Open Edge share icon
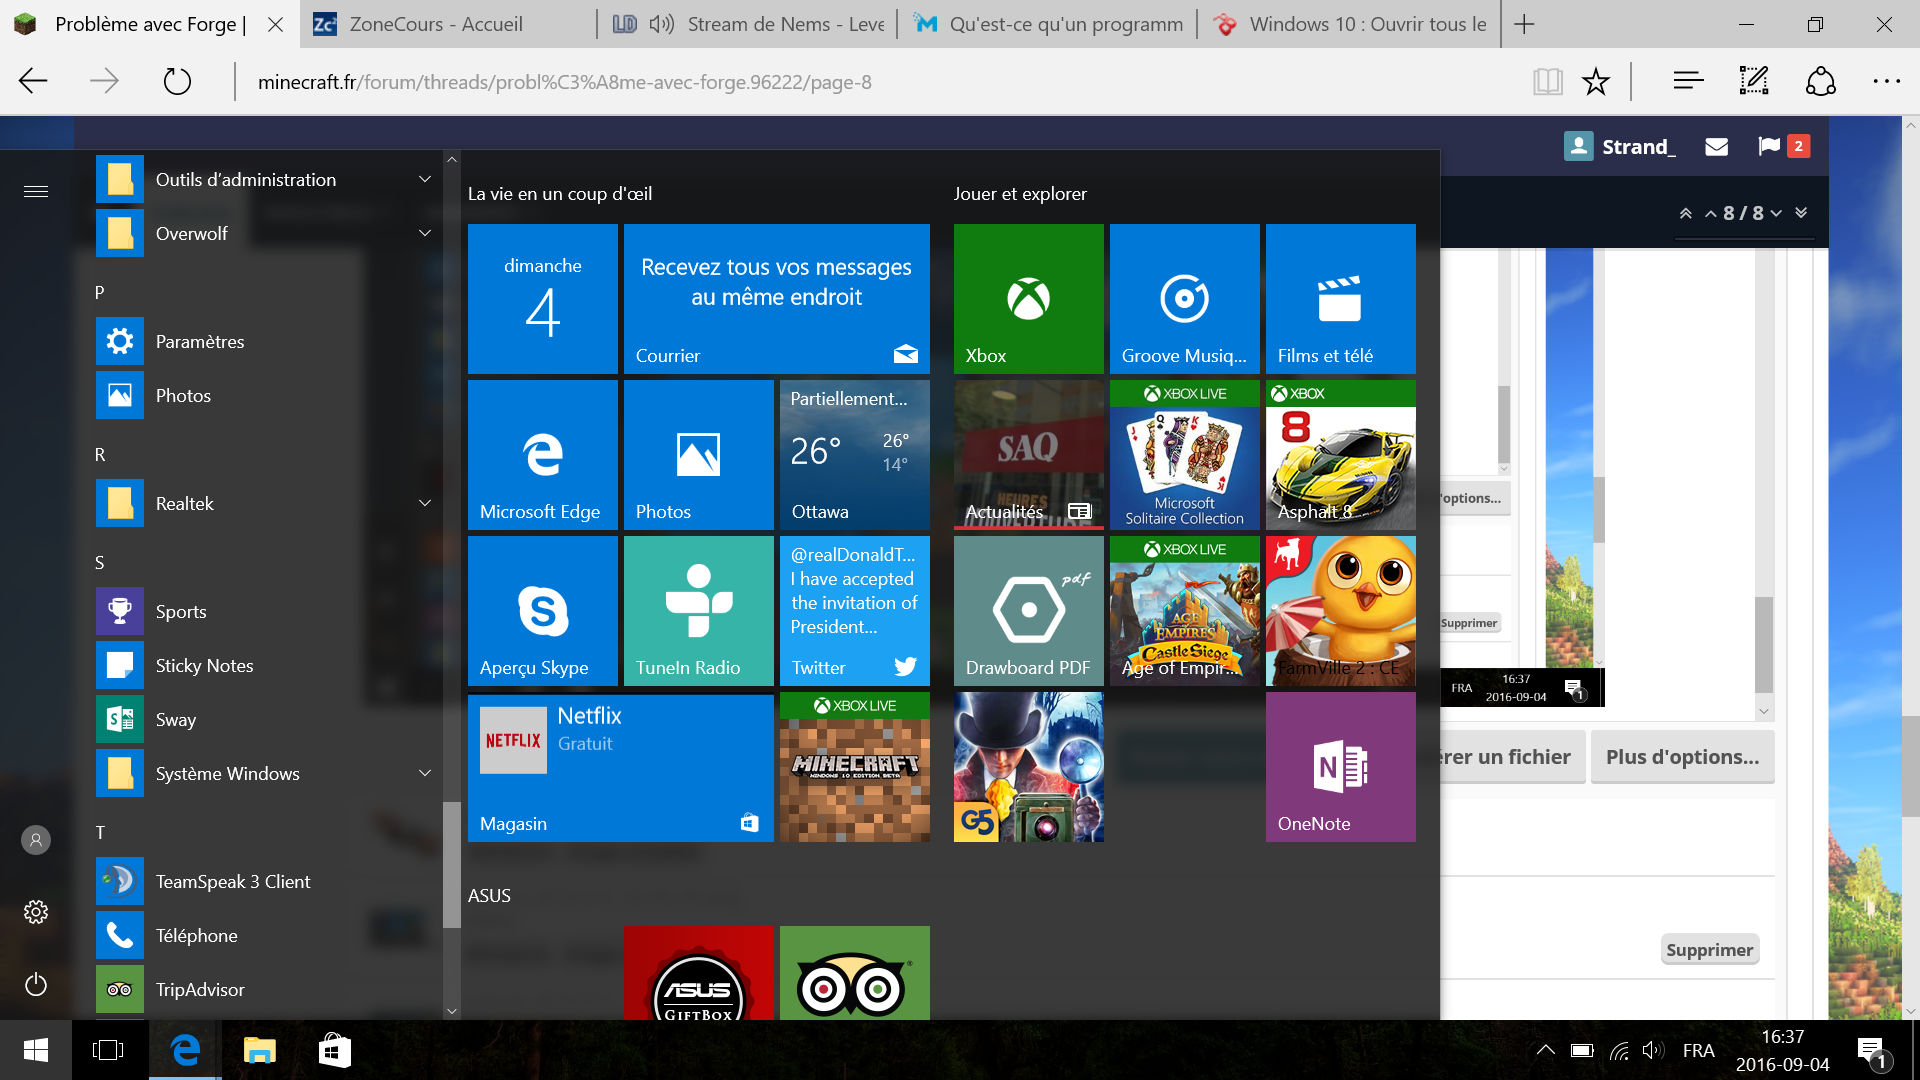Screen dimensions: 1920x1080 pyautogui.click(x=1821, y=81)
